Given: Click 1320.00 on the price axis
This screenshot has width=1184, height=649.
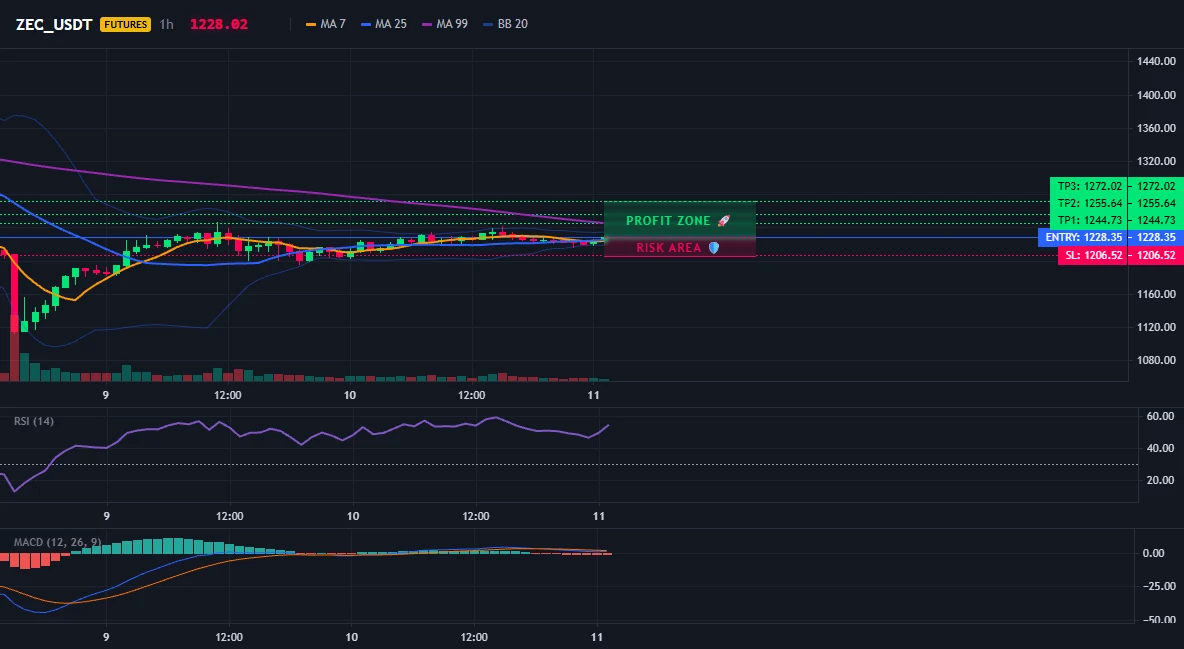Looking at the screenshot, I should click(x=1156, y=161).
